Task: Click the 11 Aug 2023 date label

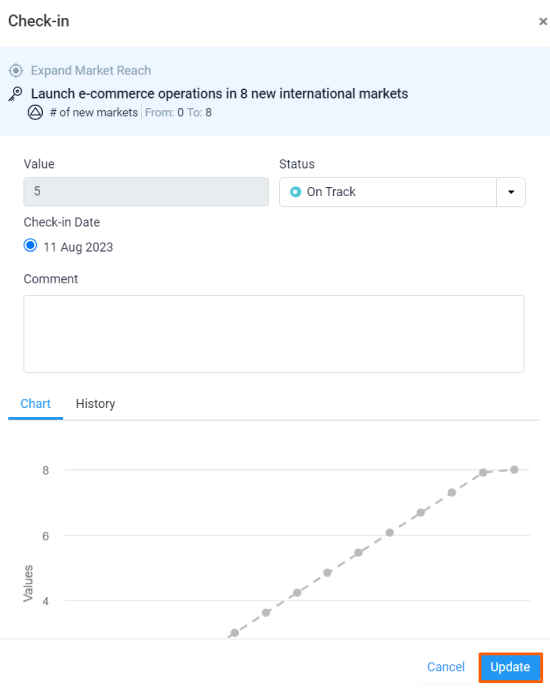Action: click(x=78, y=247)
